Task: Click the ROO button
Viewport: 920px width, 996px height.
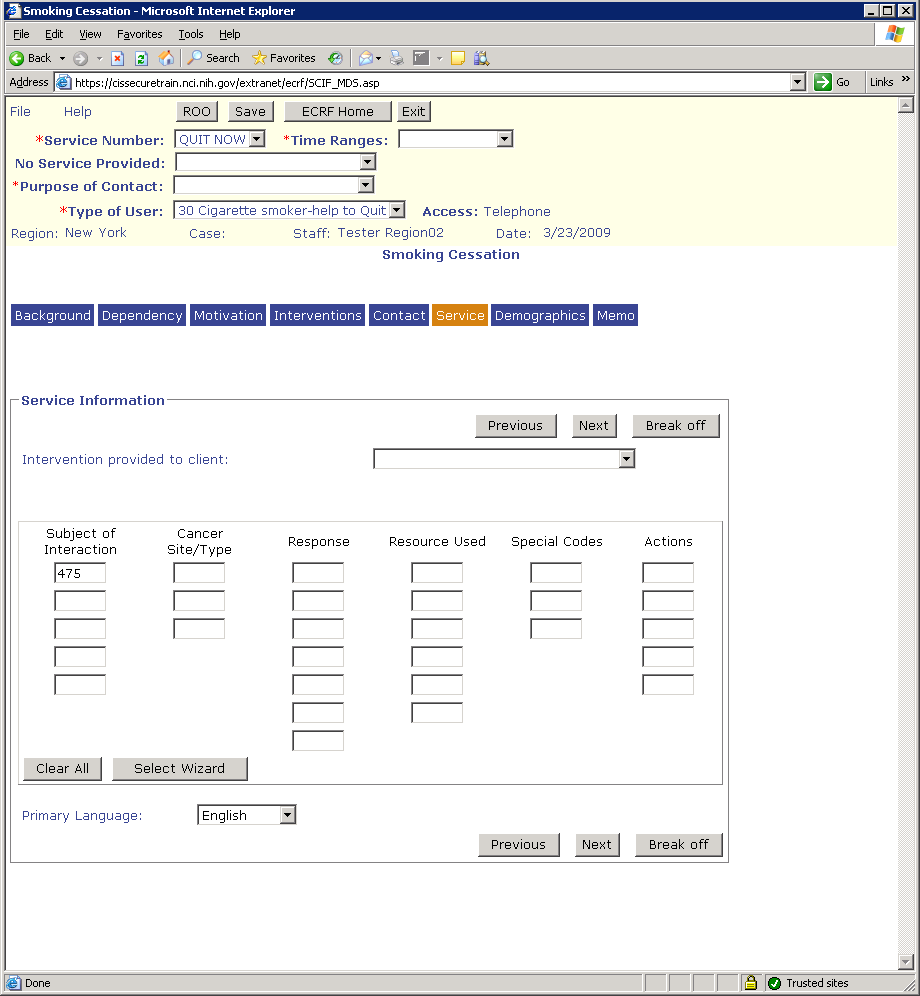Action: click(197, 111)
